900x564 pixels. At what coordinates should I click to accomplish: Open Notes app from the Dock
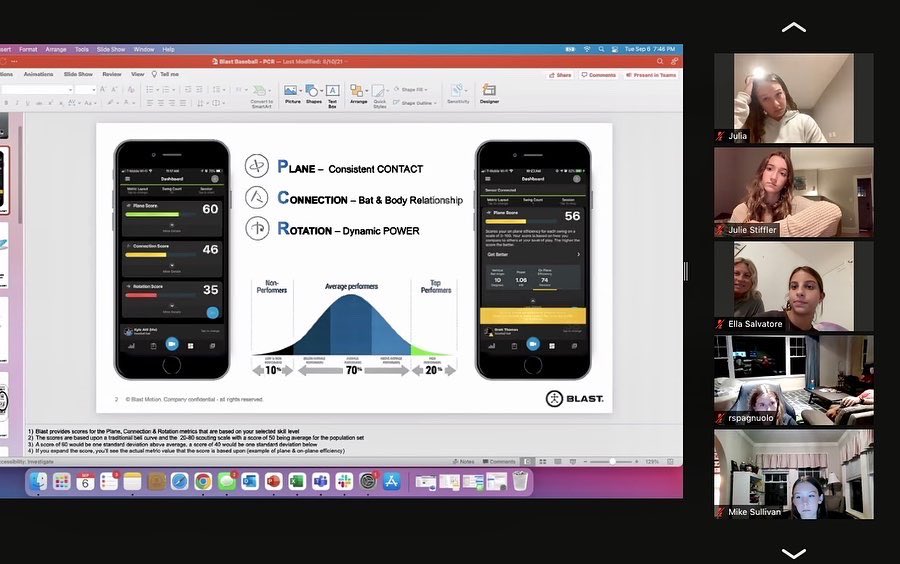(x=132, y=481)
